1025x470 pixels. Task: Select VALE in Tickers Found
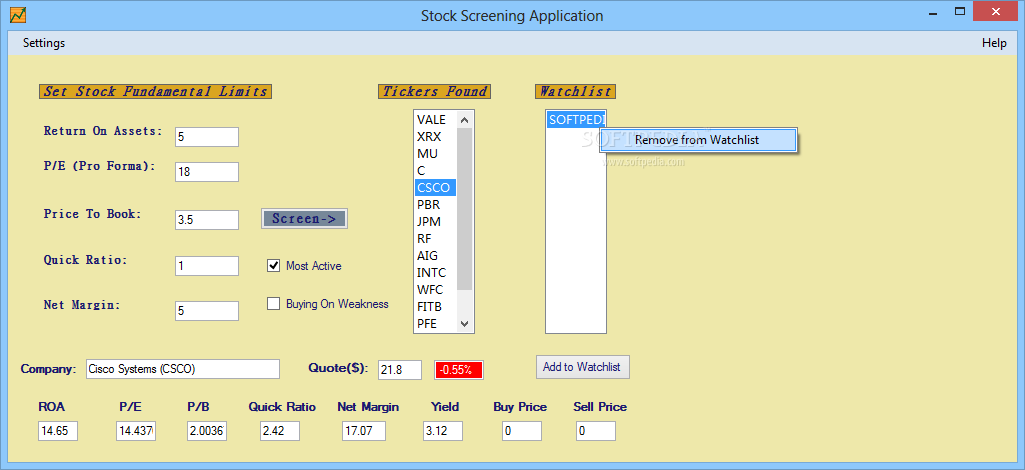tap(435, 120)
